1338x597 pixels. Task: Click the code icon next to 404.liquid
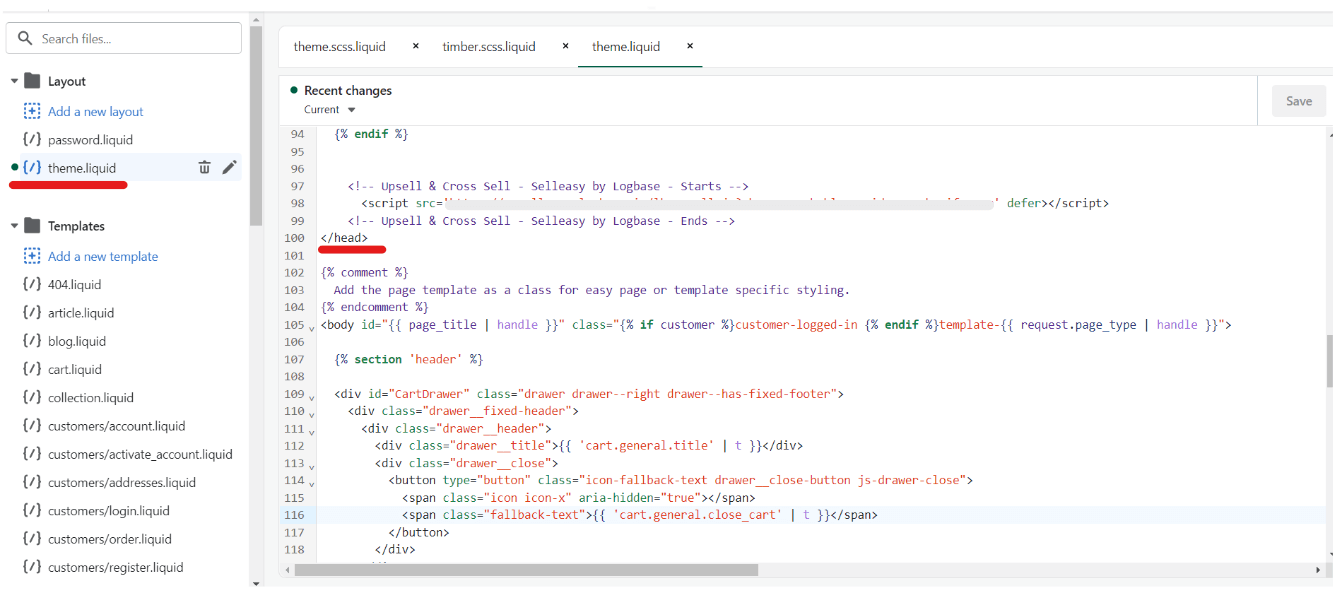[x=32, y=285]
